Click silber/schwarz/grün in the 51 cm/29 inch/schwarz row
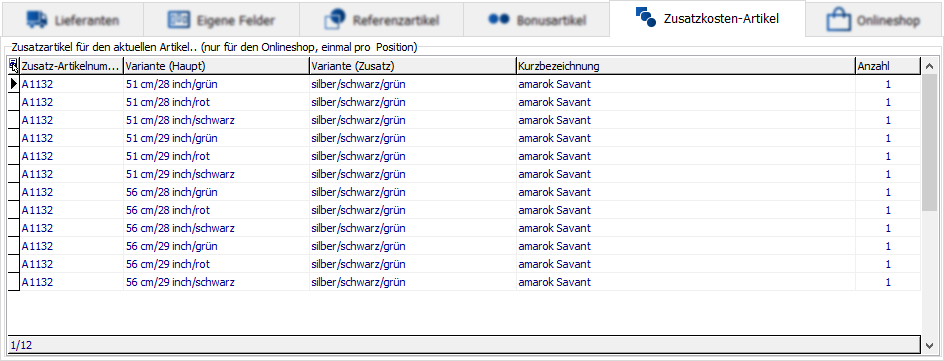Screen dimensions: 944x361 [358, 174]
